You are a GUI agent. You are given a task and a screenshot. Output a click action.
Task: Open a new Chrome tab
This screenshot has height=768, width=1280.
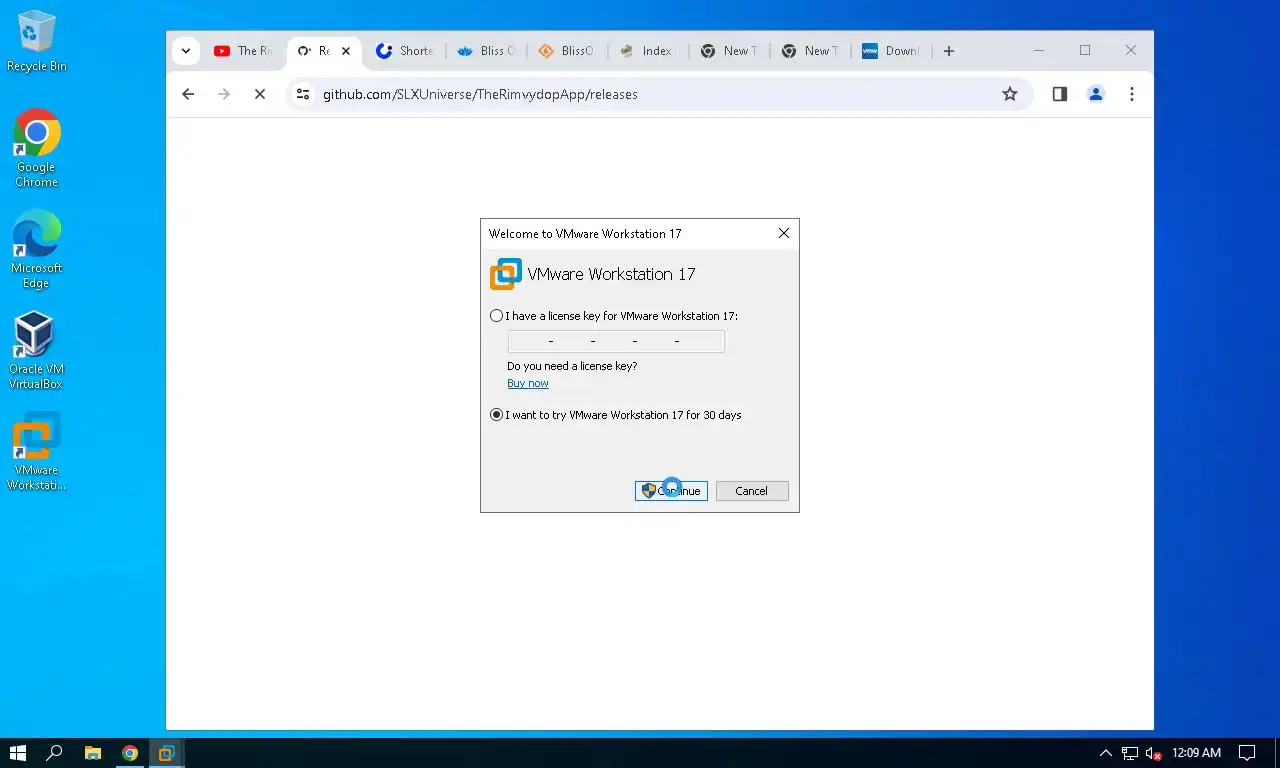949,51
